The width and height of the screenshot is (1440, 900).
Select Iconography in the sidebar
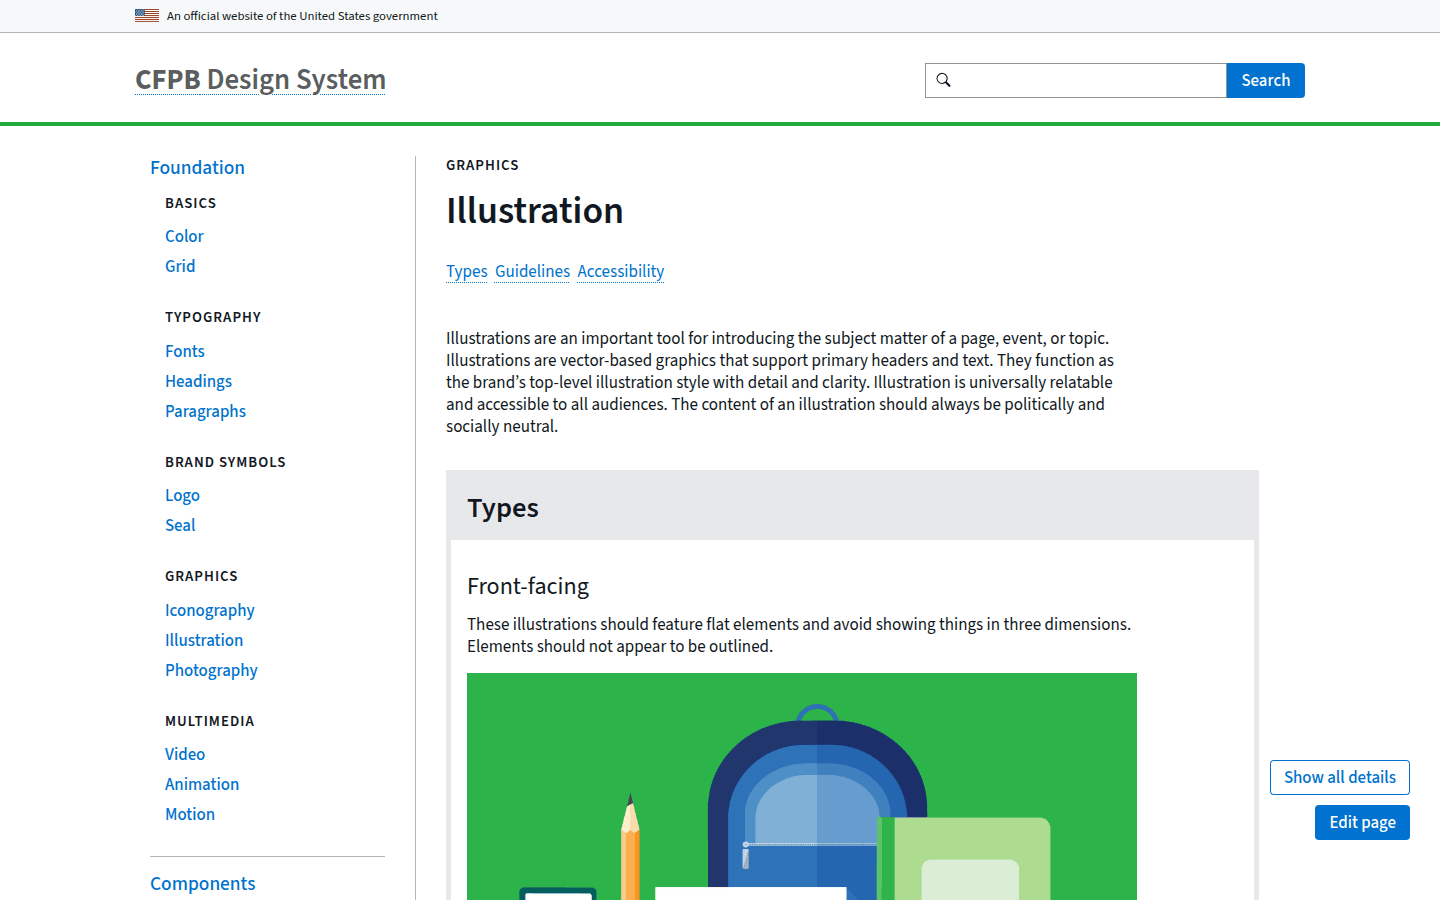point(210,610)
